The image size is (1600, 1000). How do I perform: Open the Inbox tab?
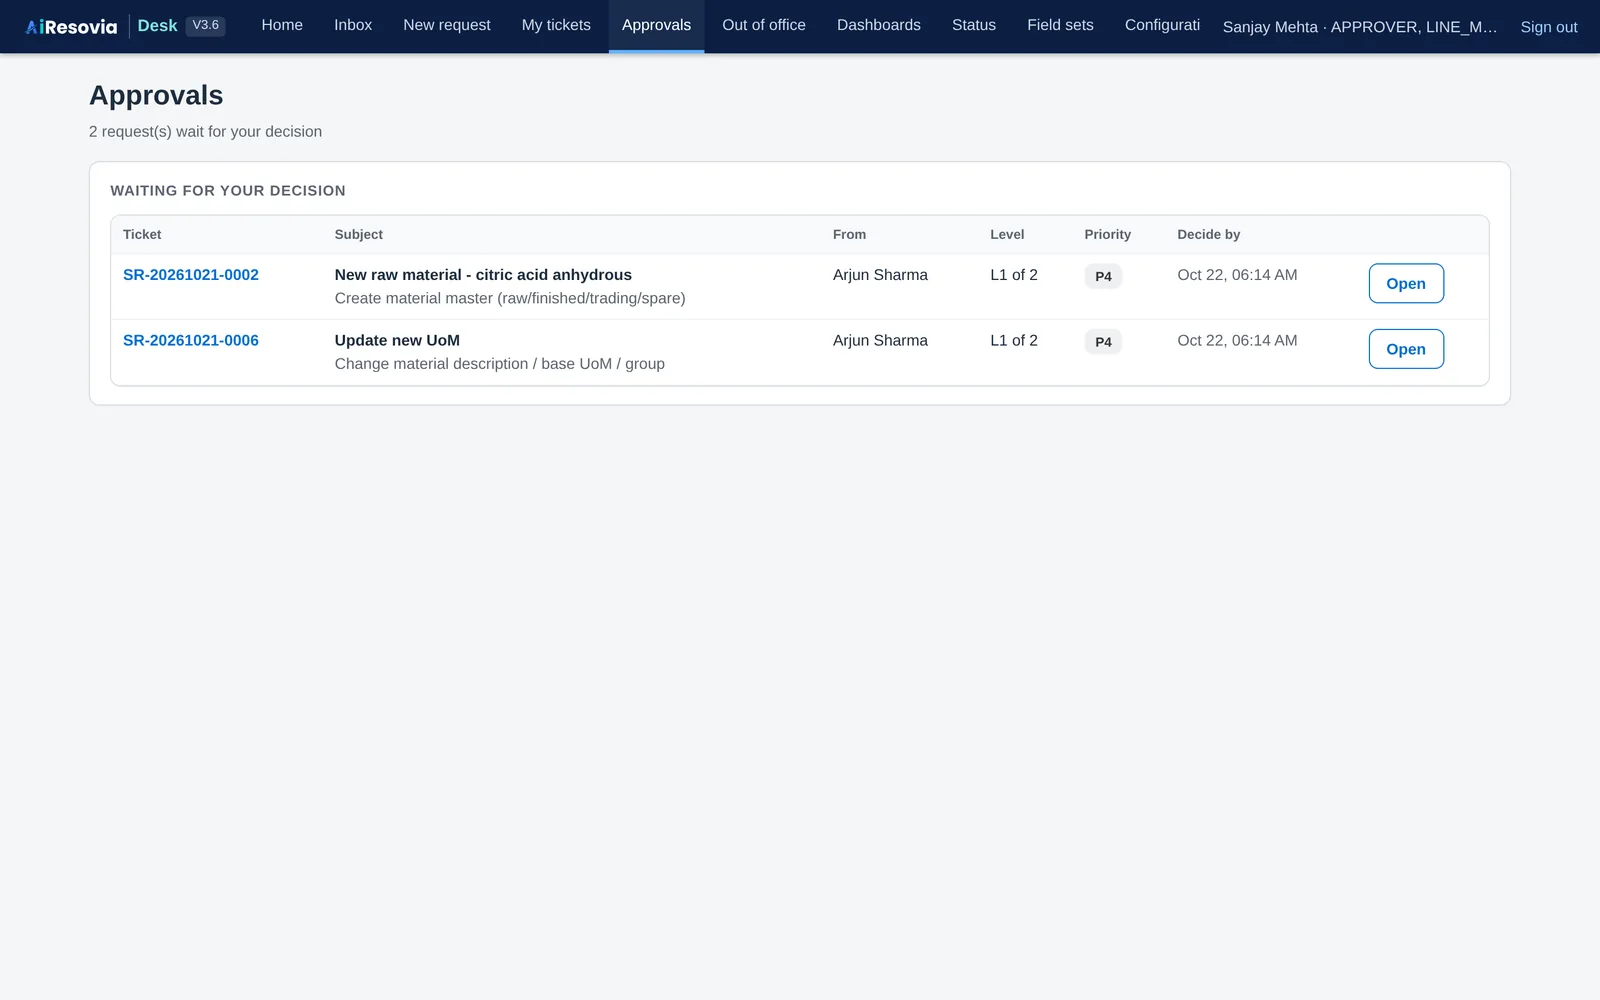(x=353, y=25)
